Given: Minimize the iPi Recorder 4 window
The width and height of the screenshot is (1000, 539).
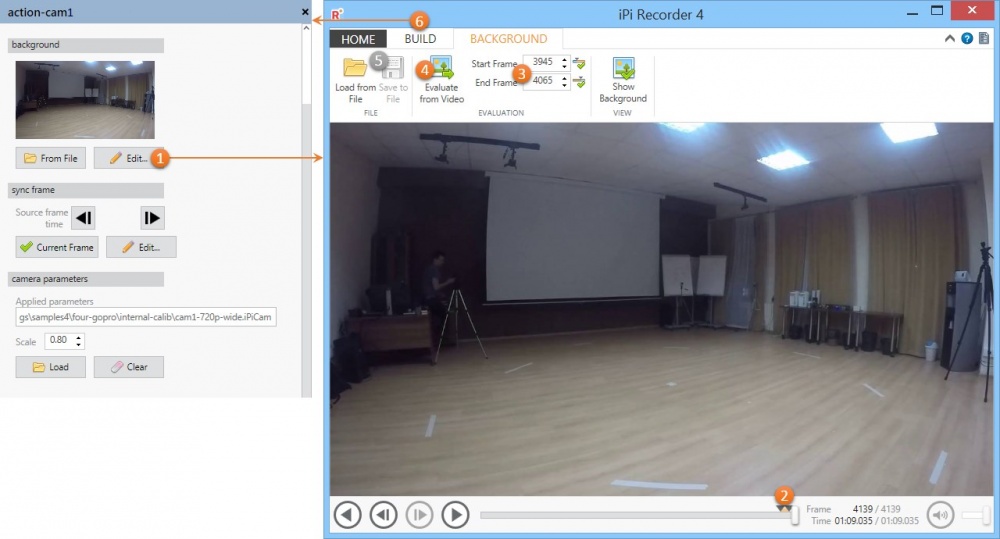Looking at the screenshot, I should coord(913,12).
